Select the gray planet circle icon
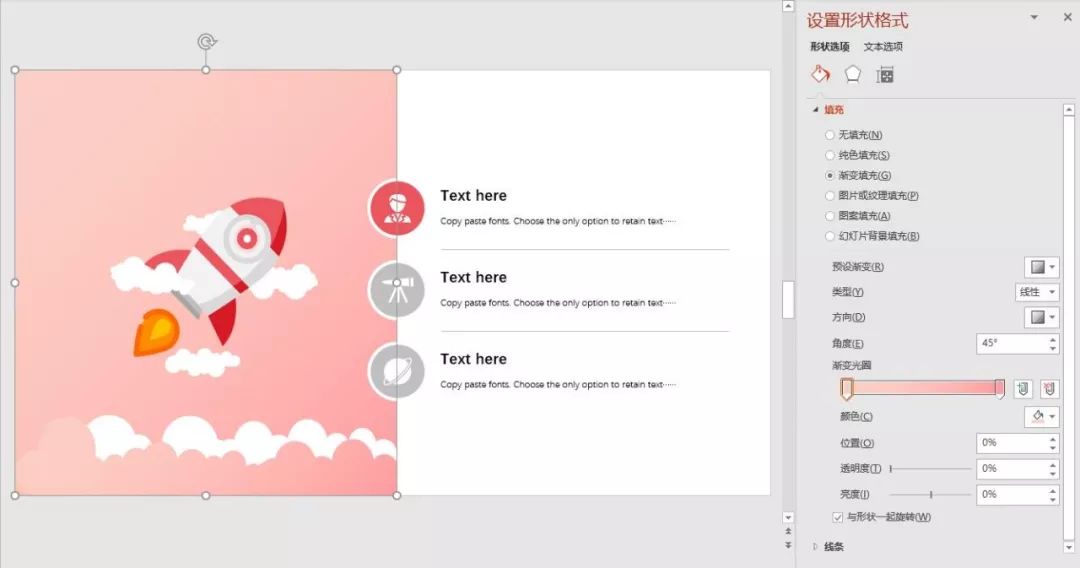 397,372
